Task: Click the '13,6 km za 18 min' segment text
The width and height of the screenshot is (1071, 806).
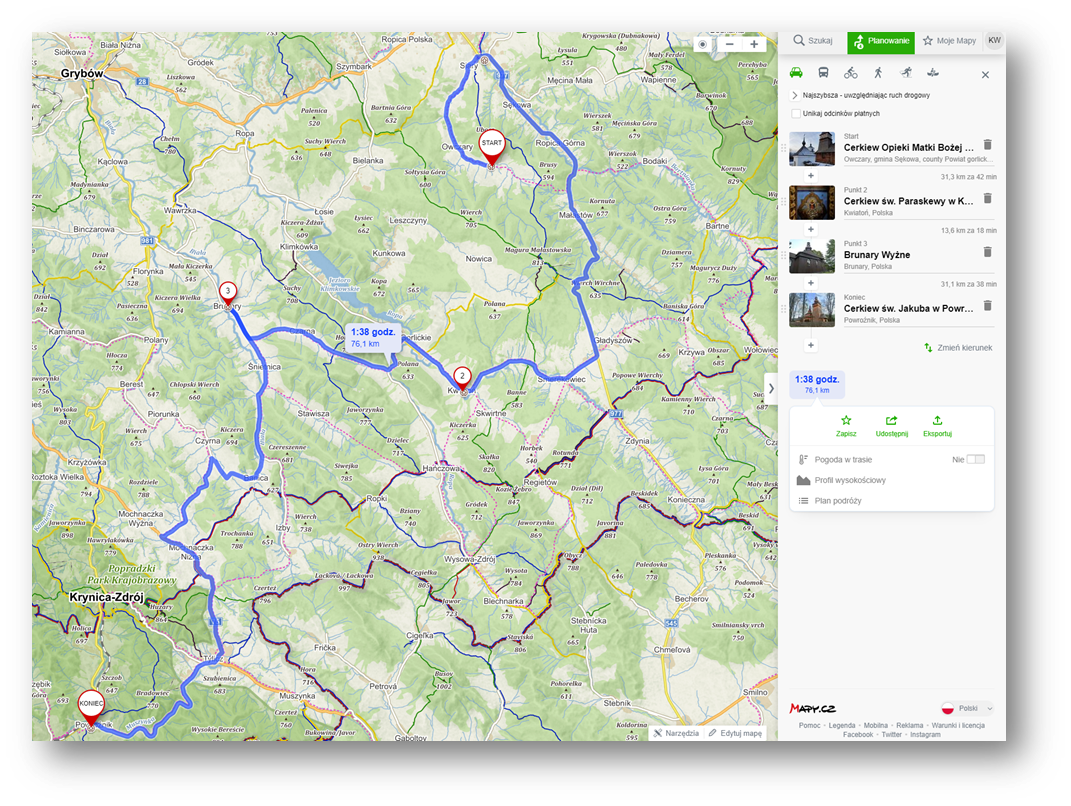Action: click(969, 231)
